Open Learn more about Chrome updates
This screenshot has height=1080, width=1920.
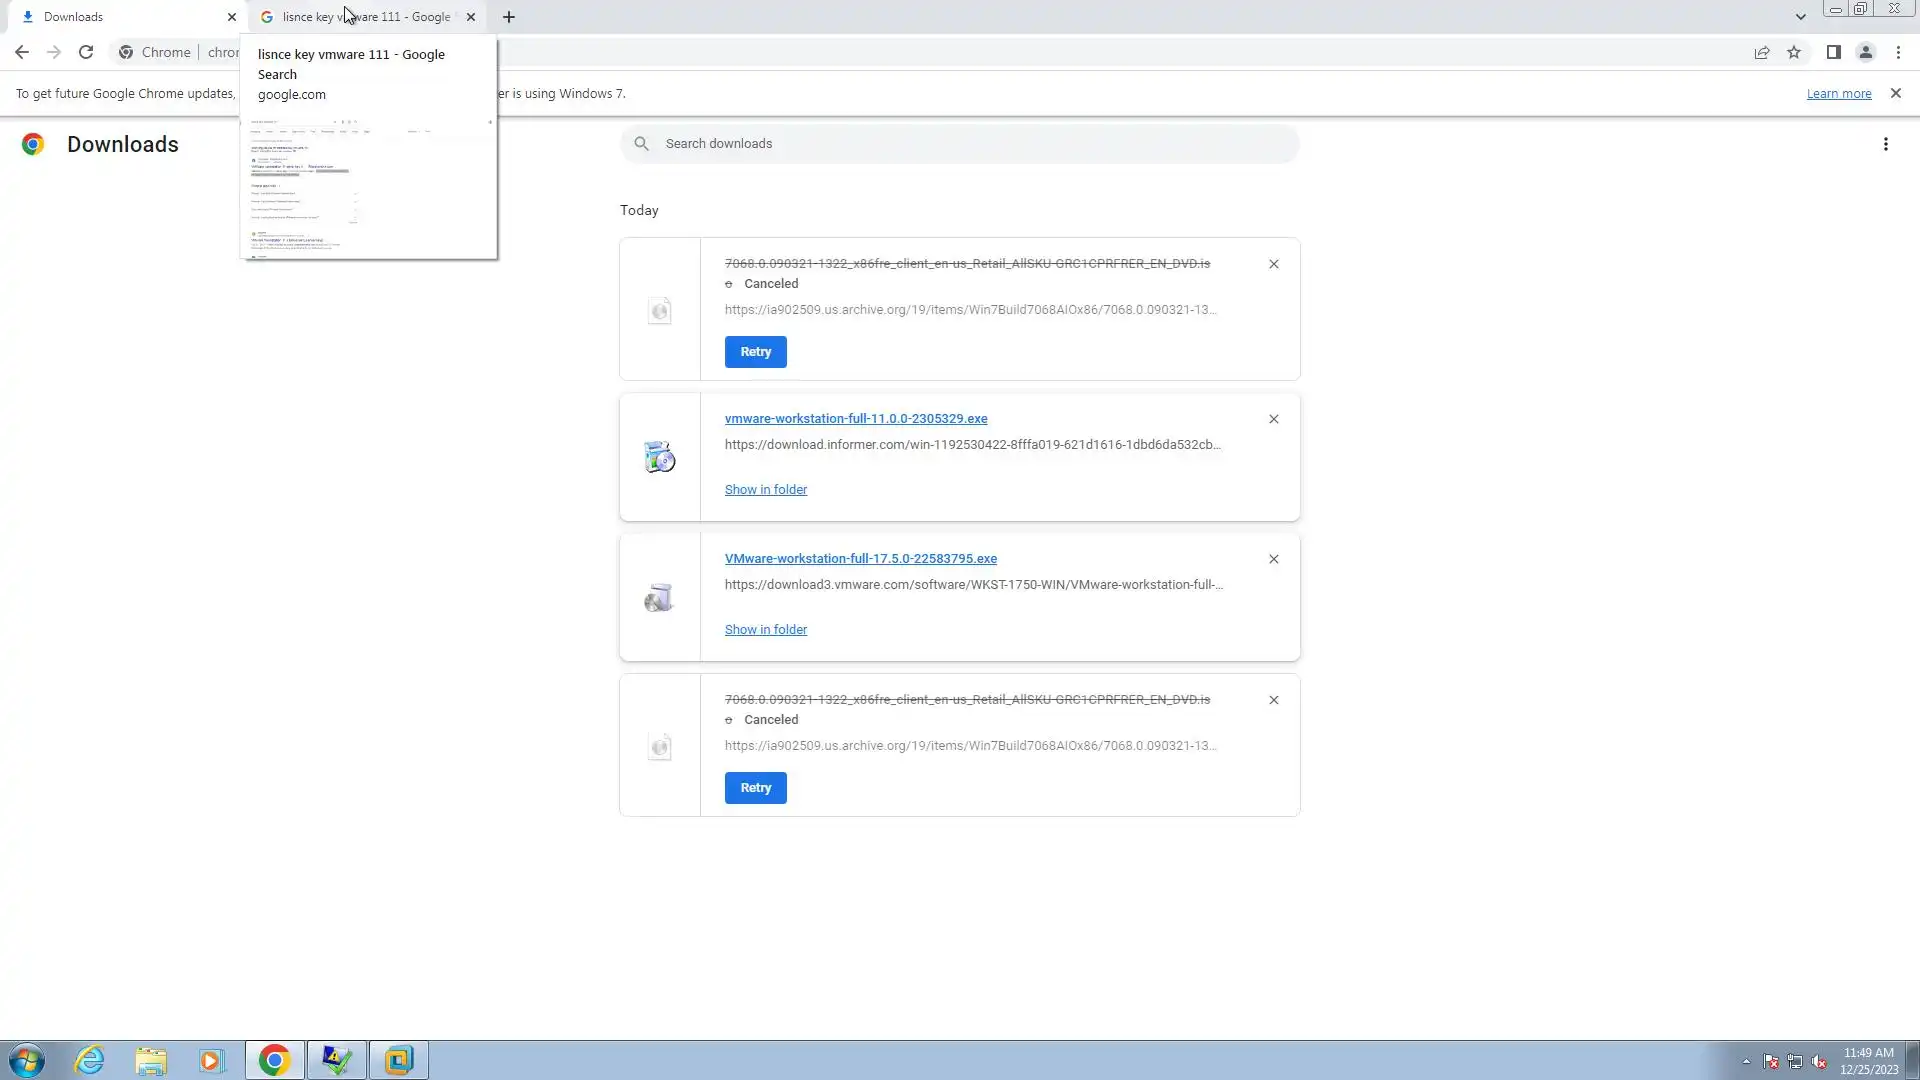[1838, 94]
